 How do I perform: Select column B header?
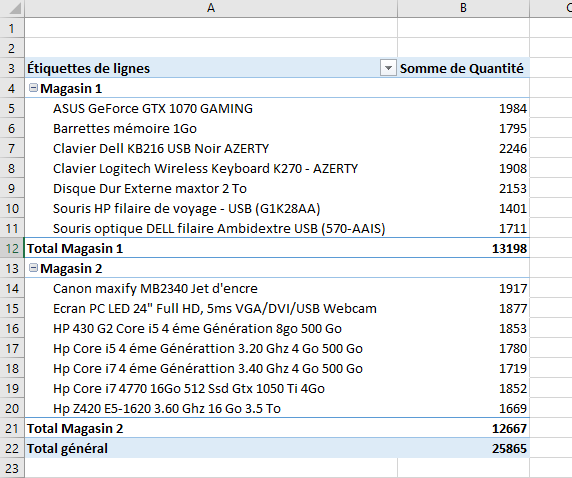[x=463, y=8]
